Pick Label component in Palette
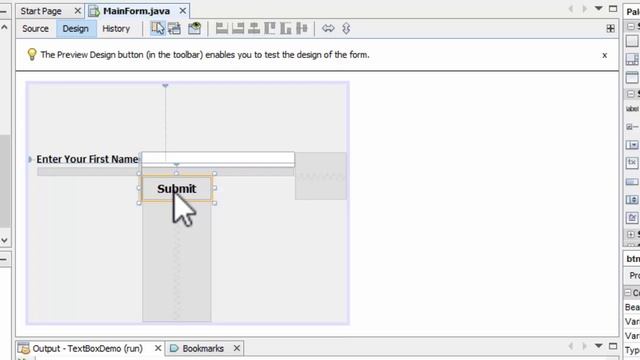The width and height of the screenshot is (640, 360). pos(632,109)
